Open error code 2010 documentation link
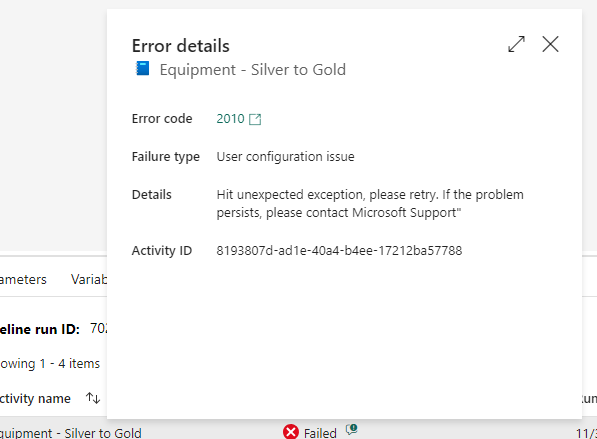Screen dimensions: 597x439 [x=230, y=119]
